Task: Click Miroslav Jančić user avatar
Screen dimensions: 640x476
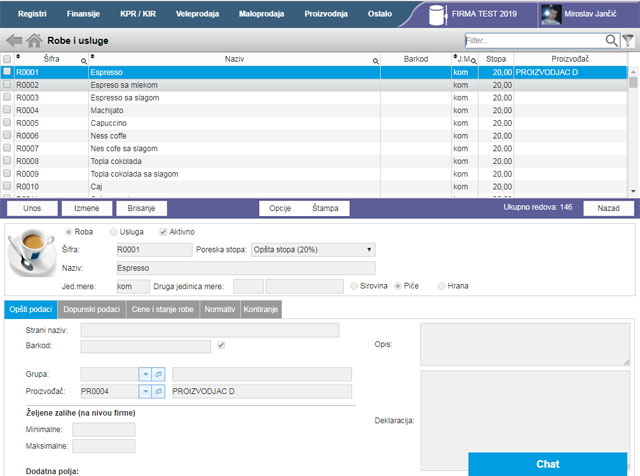Action: [550, 15]
